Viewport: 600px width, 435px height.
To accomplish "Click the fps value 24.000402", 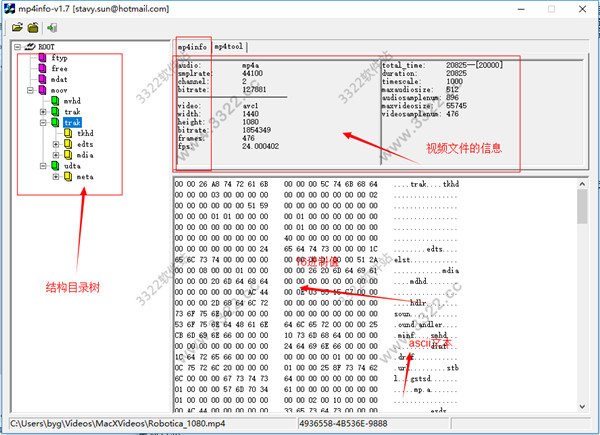I will [261, 146].
